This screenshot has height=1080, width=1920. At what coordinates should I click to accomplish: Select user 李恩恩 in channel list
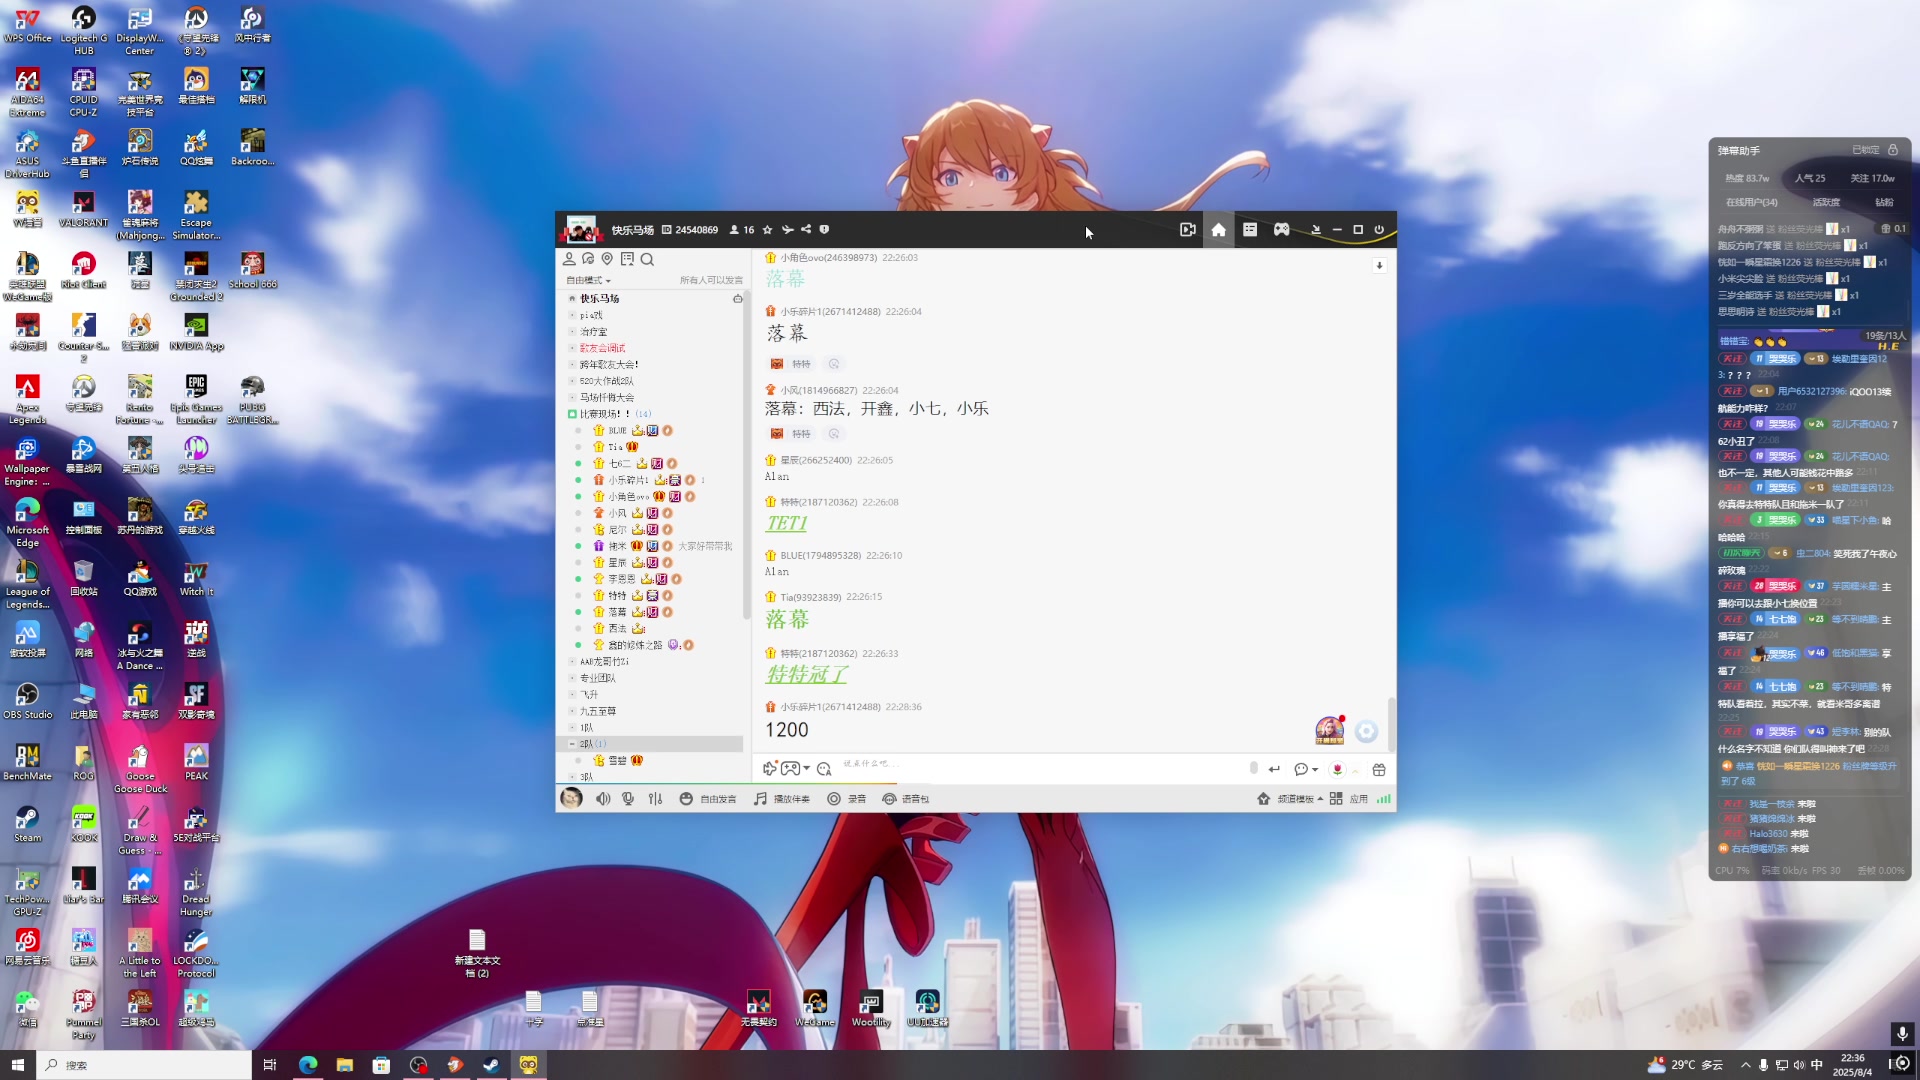pos(621,579)
